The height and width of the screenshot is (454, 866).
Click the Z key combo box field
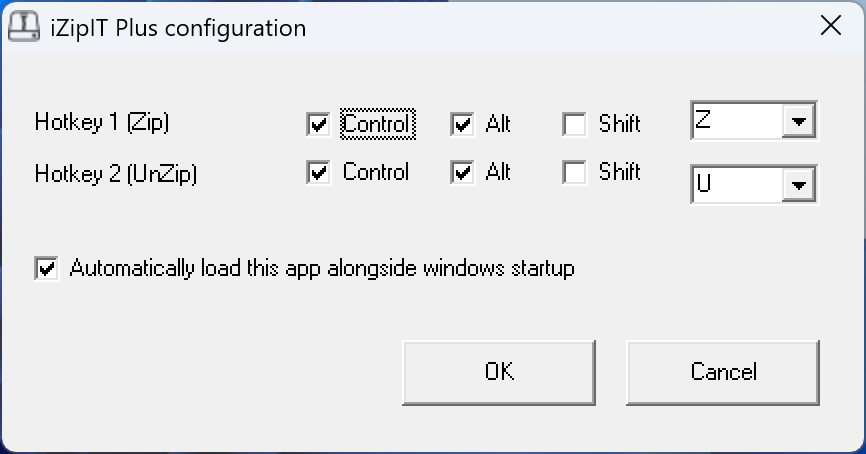tap(736, 122)
